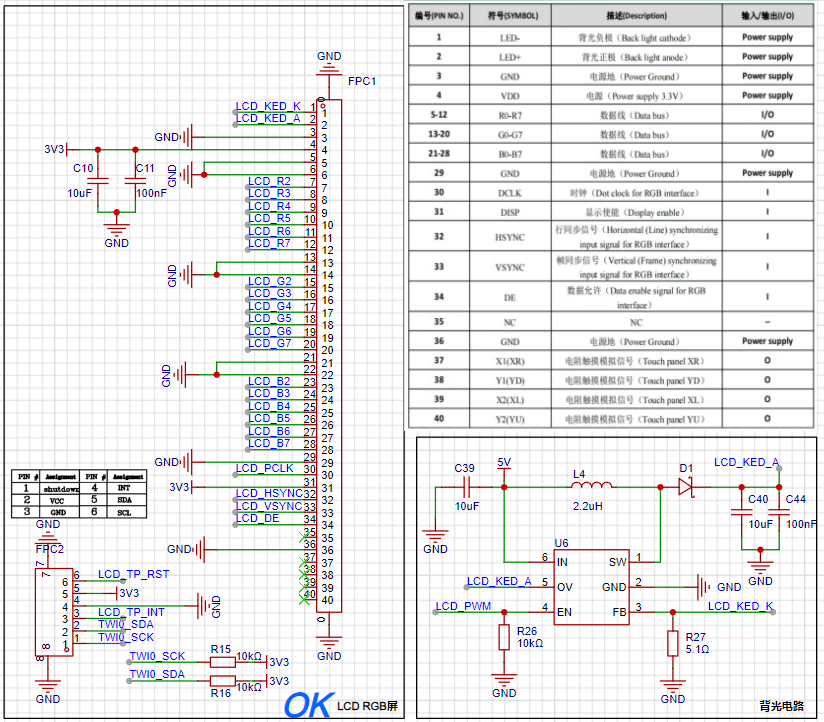
Task: Select the LCD_R7 net label
Action: (270, 243)
